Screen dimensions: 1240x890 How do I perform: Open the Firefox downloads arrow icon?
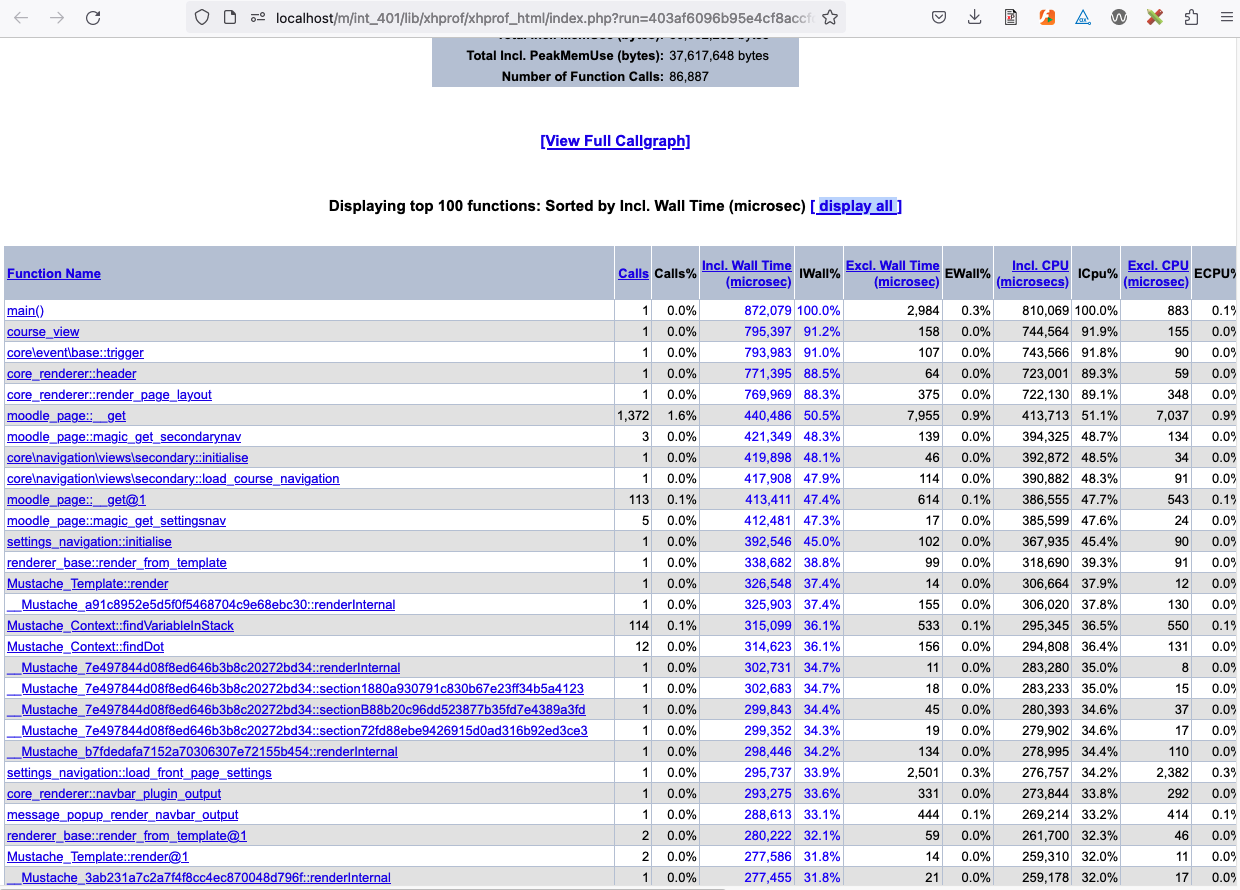click(x=975, y=17)
